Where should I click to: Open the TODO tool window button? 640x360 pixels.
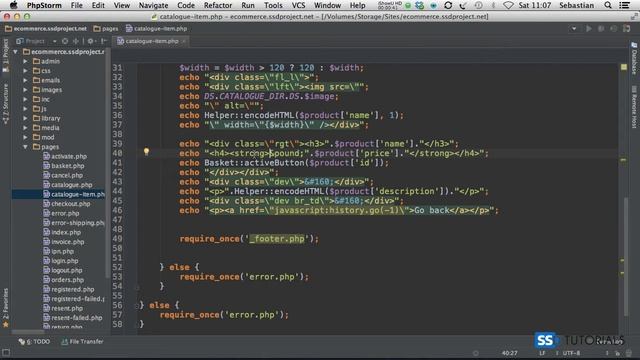(x=34, y=342)
